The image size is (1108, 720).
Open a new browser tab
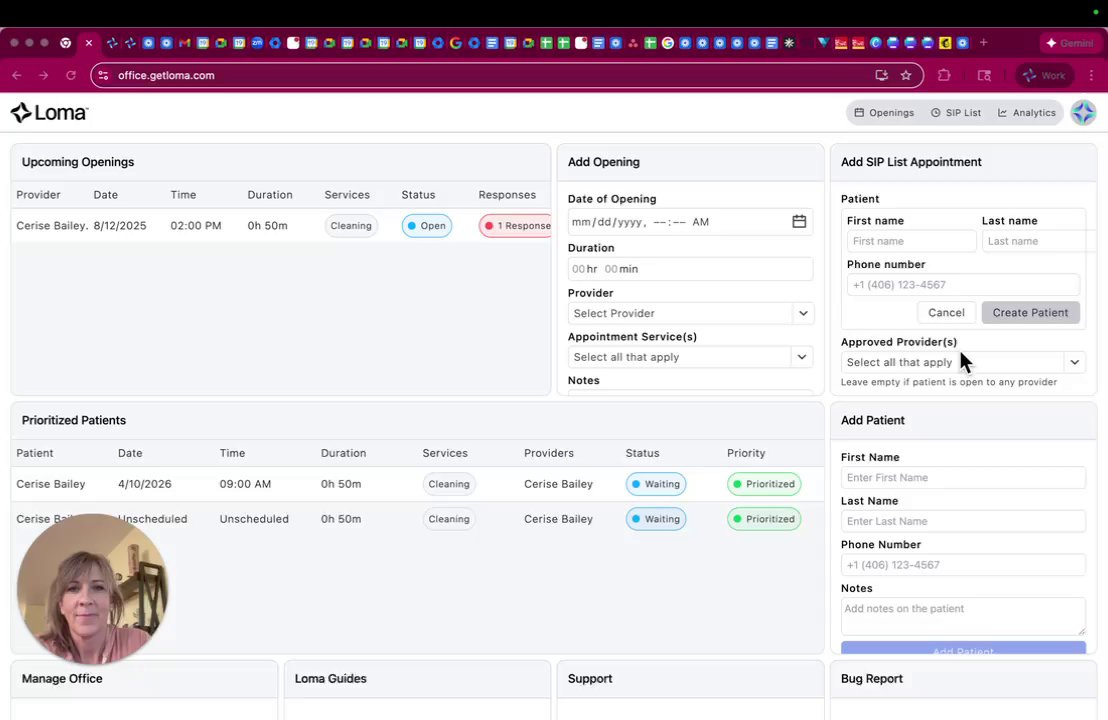pyautogui.click(x=984, y=43)
